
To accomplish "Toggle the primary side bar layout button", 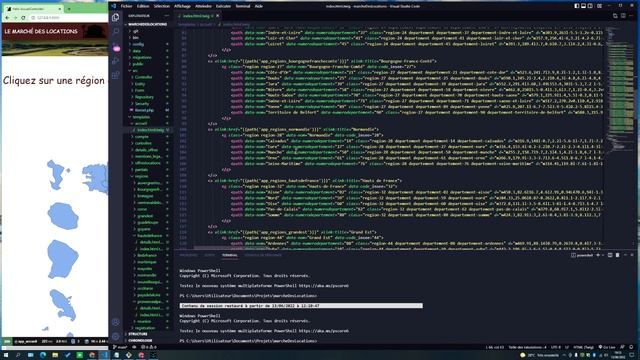I will tap(576, 6).
